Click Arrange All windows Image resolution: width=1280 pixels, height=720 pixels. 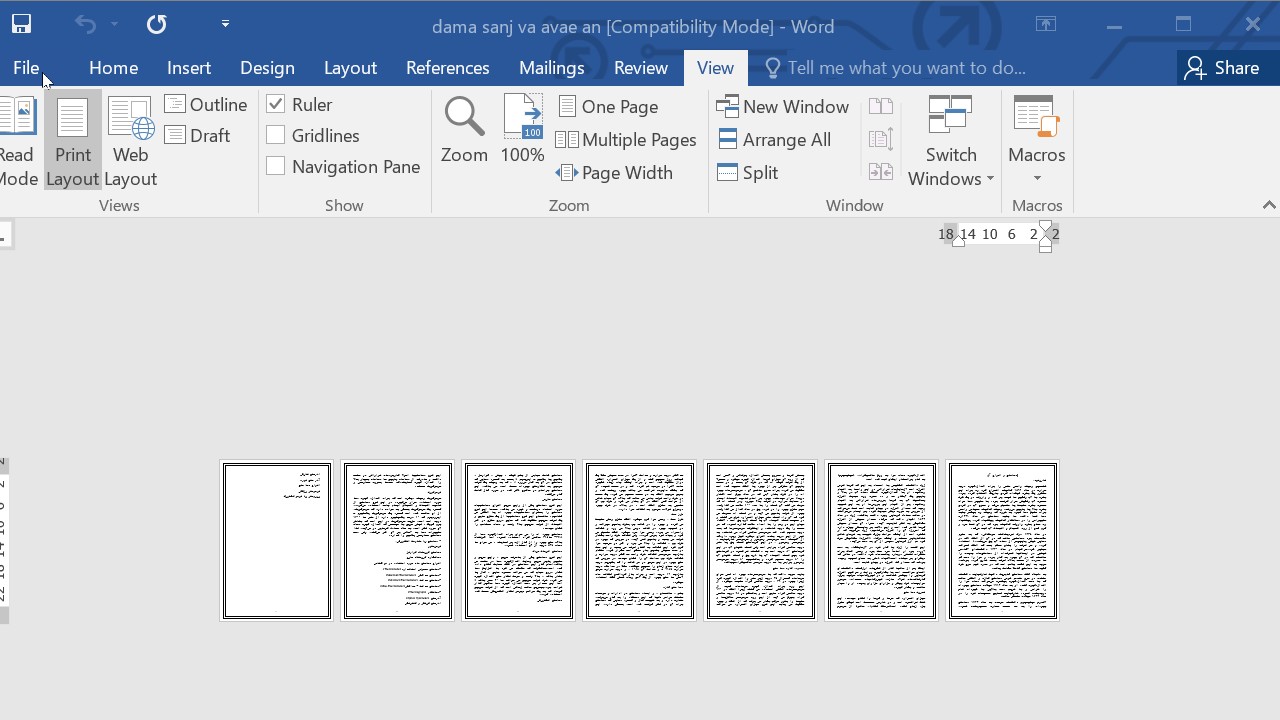tap(775, 139)
